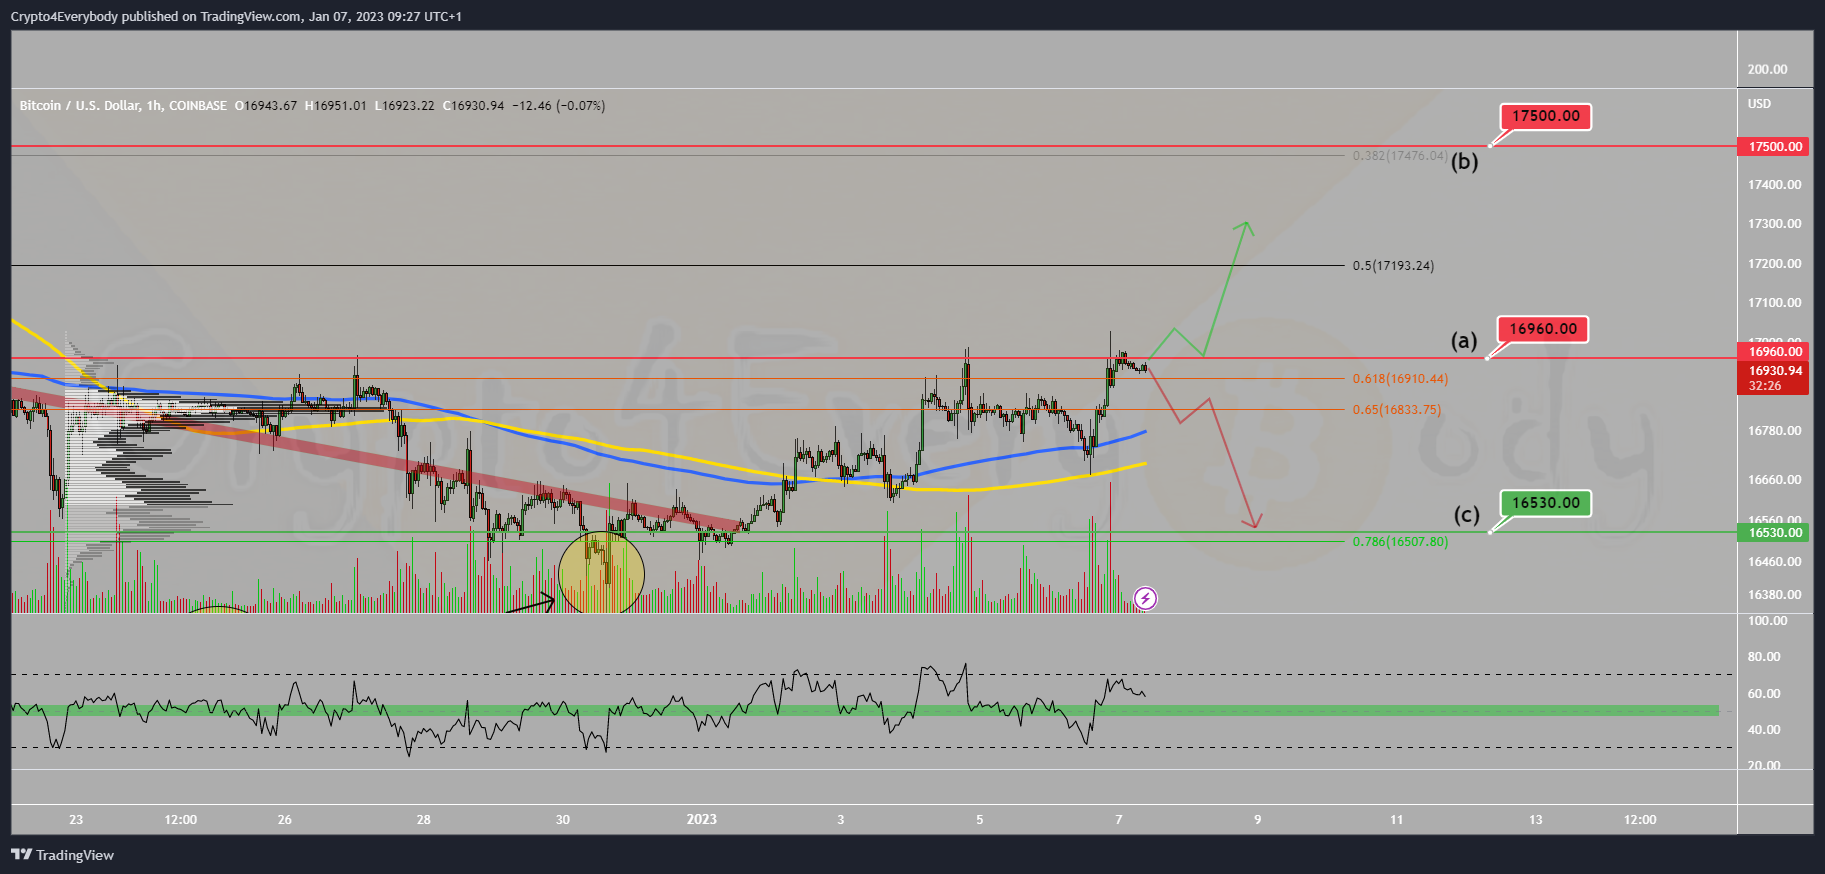
Task: Click the 12:00 label following date 13
Action: click(x=1640, y=820)
